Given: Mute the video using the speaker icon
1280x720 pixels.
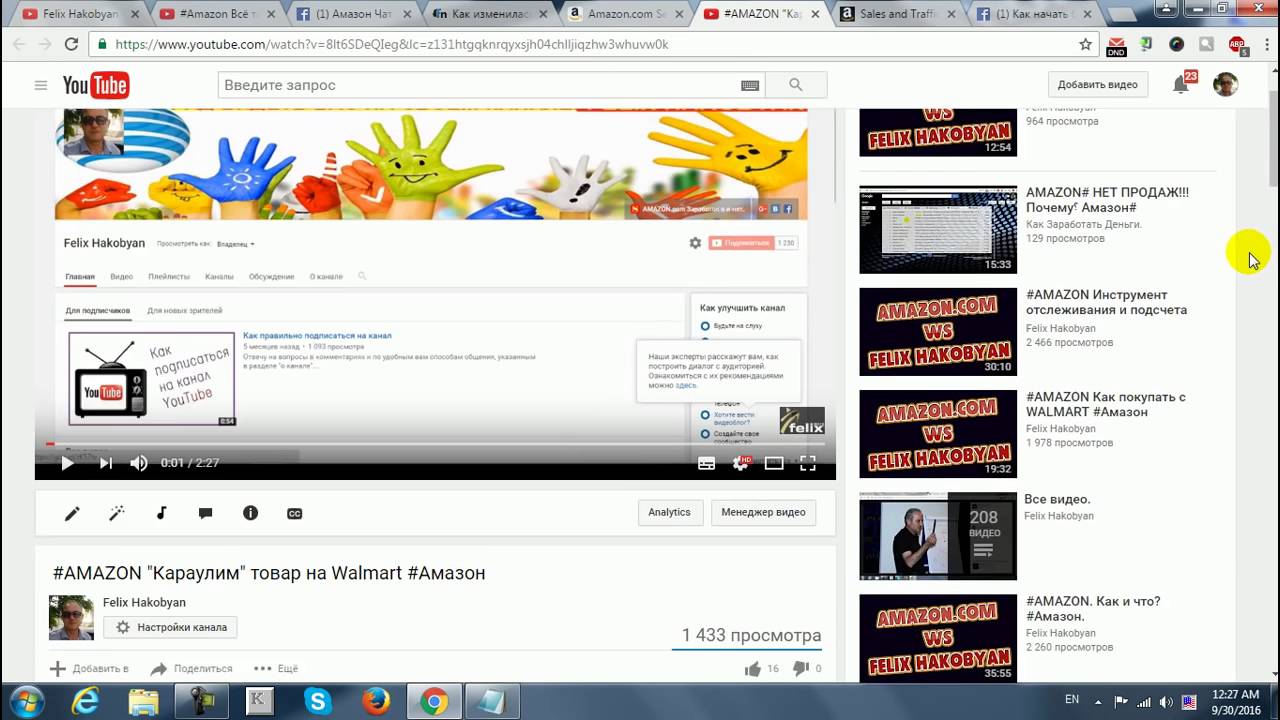Looking at the screenshot, I should point(139,463).
